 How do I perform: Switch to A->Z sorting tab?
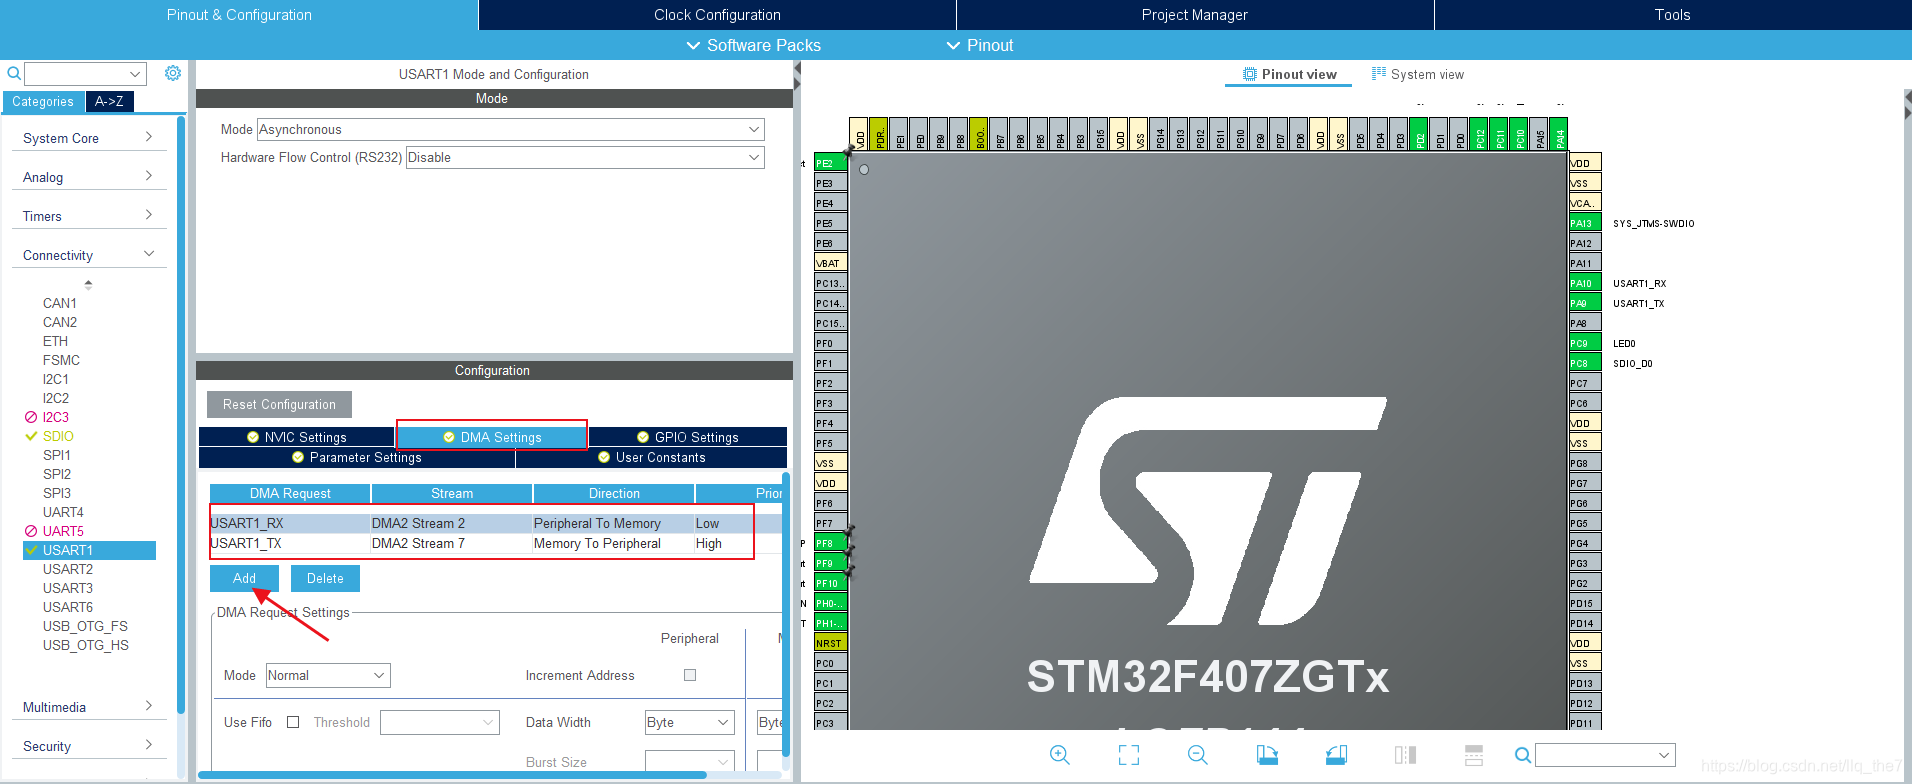point(109,101)
